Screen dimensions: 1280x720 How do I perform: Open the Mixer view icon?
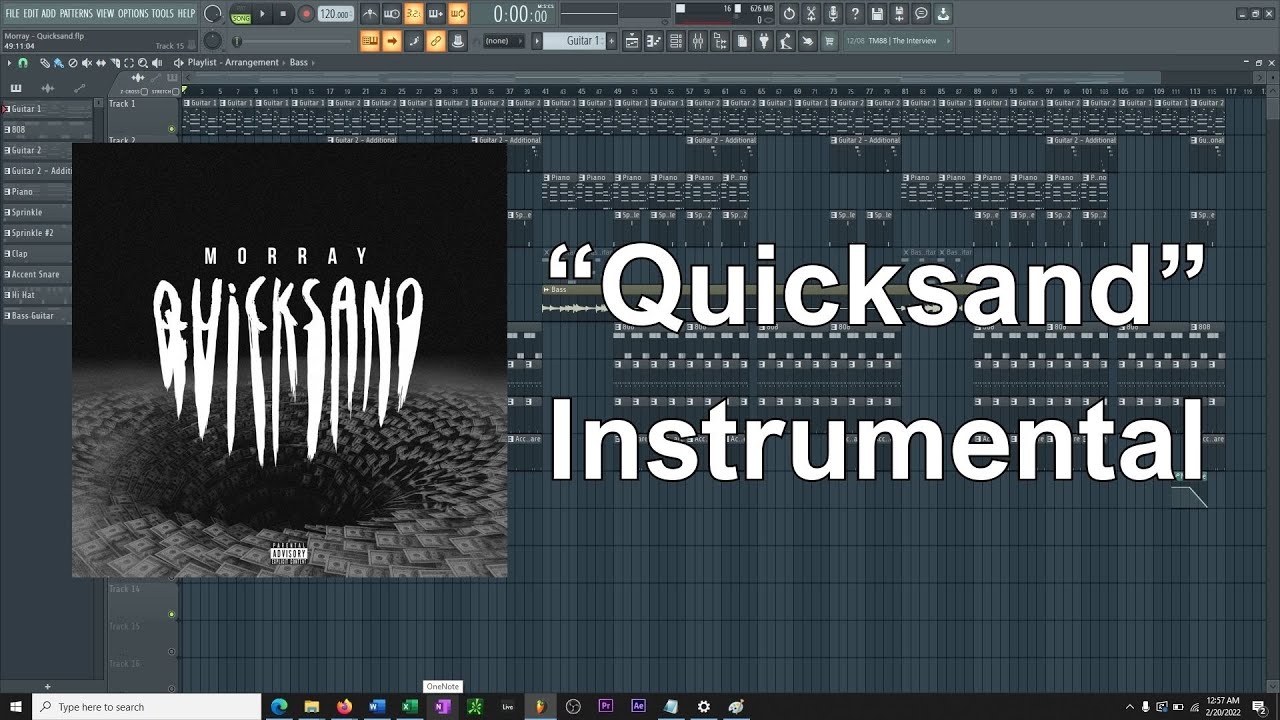(698, 41)
